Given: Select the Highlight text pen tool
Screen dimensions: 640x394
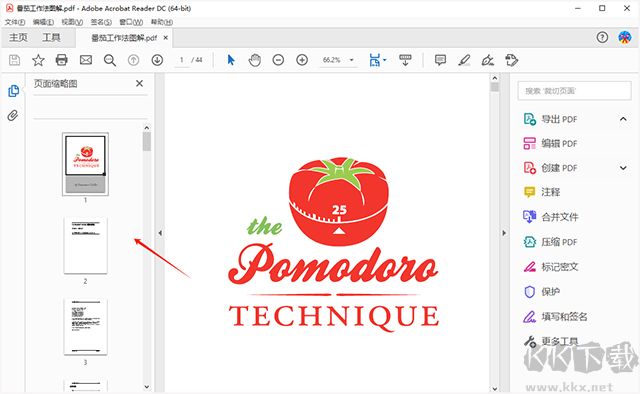Looking at the screenshot, I should tap(464, 60).
